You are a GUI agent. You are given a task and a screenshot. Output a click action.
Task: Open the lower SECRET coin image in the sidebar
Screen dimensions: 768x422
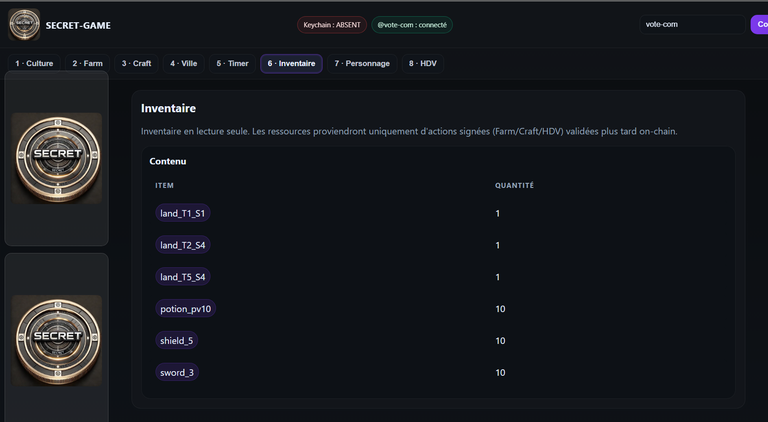[57, 340]
